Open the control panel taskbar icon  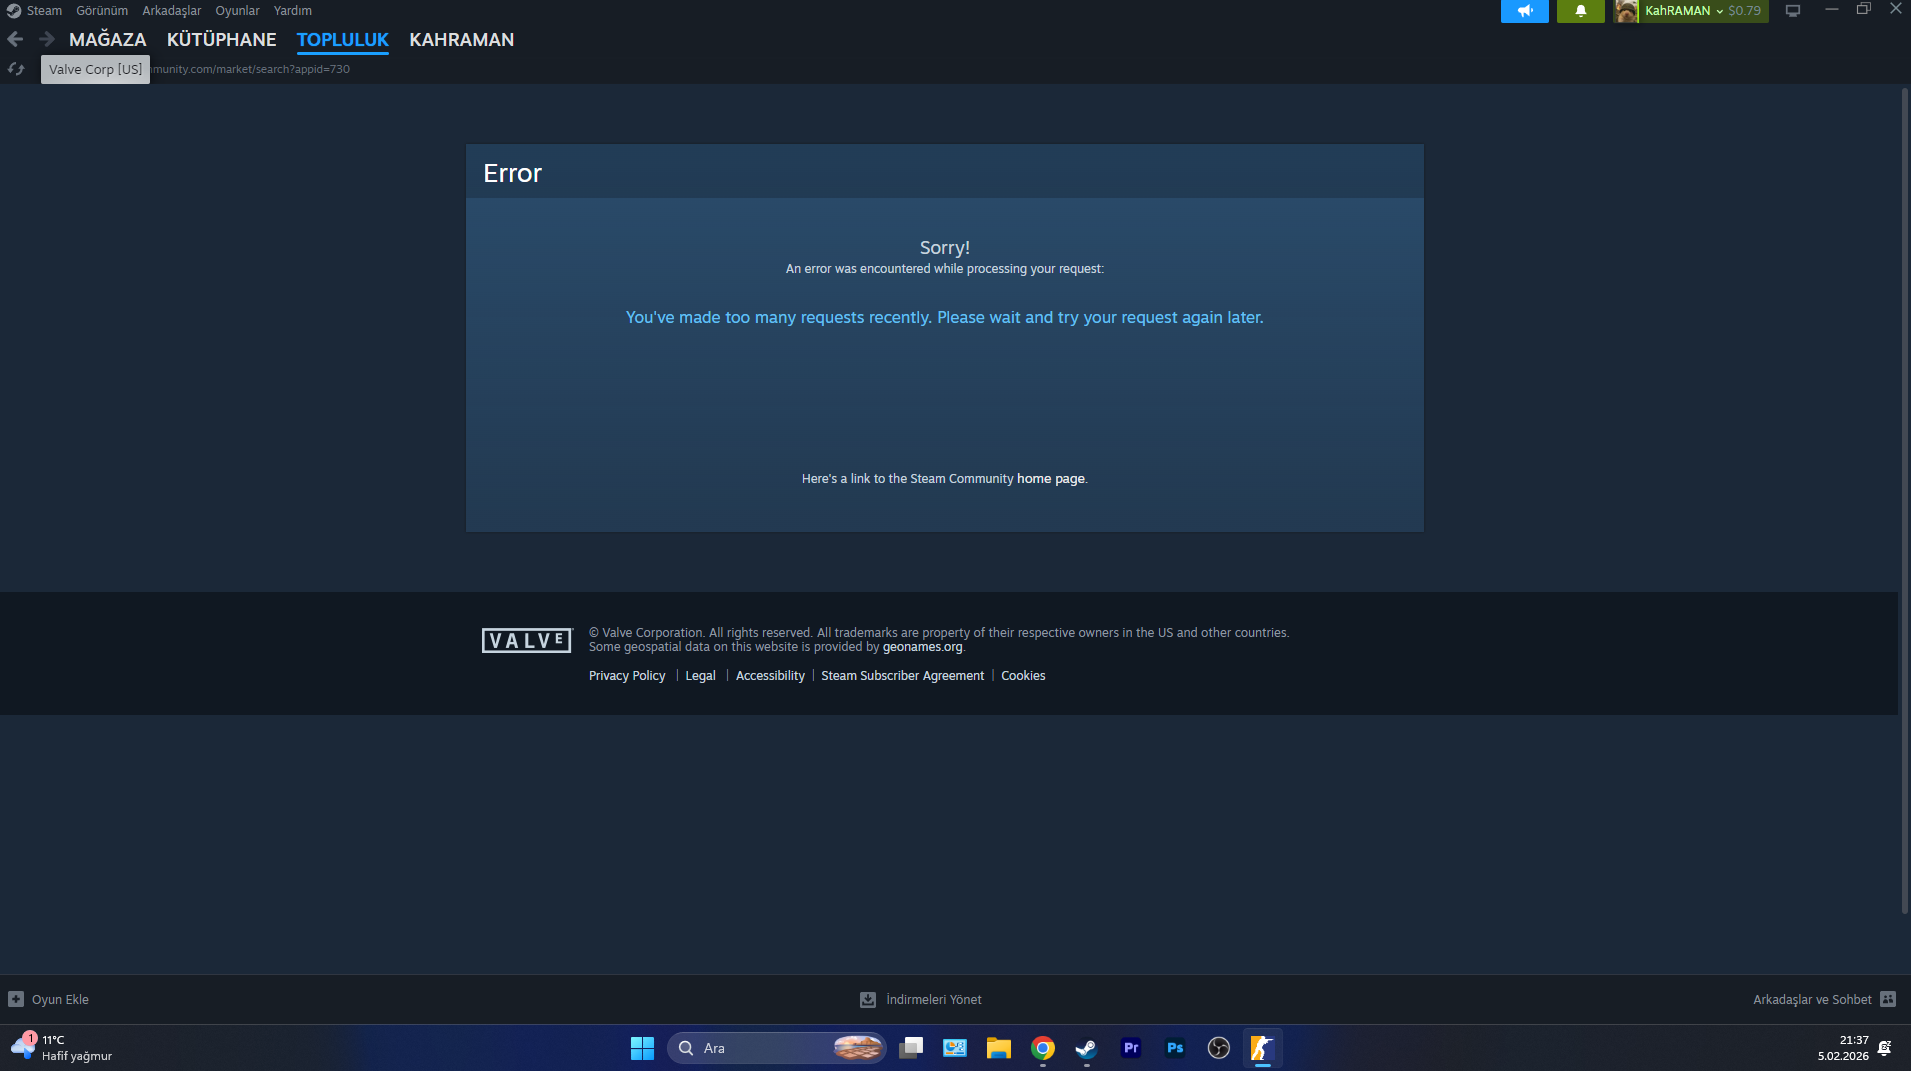click(955, 1048)
